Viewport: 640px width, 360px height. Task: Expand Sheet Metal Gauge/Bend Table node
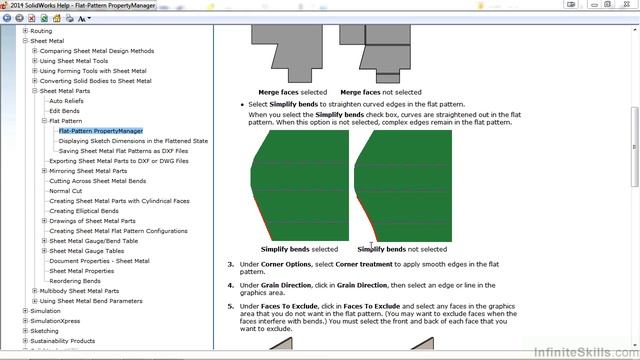pos(44,241)
